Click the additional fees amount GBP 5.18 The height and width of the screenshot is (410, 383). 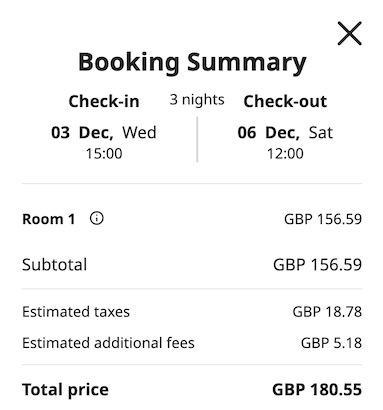click(331, 343)
